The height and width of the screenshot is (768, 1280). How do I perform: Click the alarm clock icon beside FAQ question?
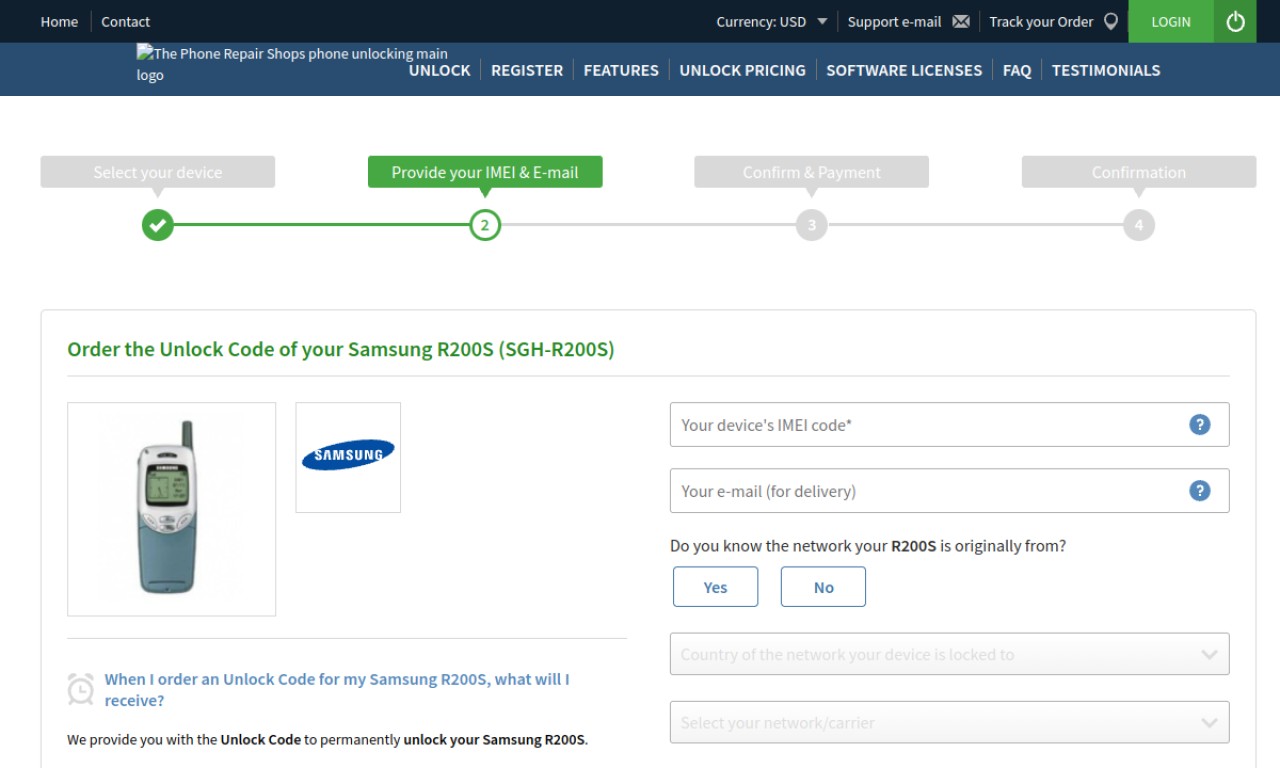coord(81,689)
